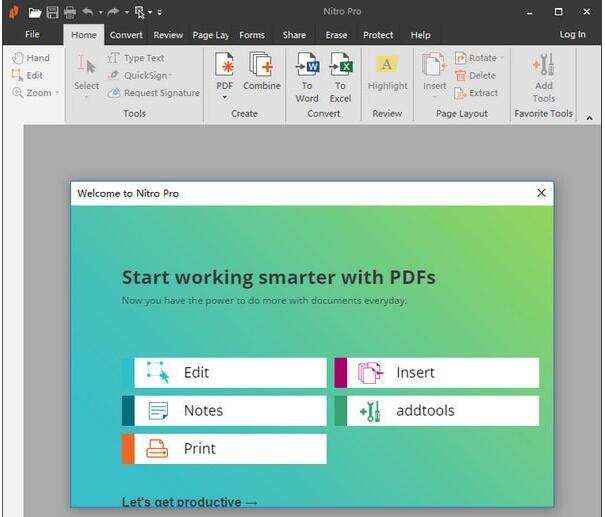Open the Notes tile in welcome dialog

(225, 411)
